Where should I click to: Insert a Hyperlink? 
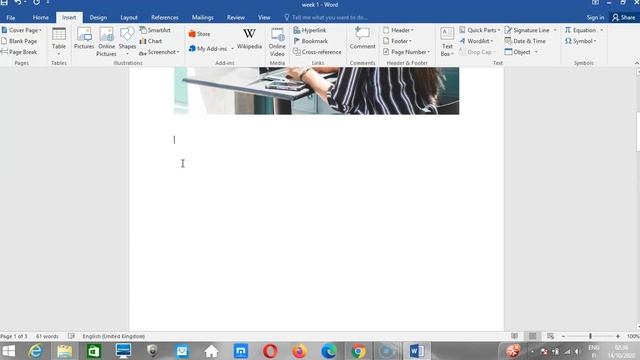click(x=310, y=30)
